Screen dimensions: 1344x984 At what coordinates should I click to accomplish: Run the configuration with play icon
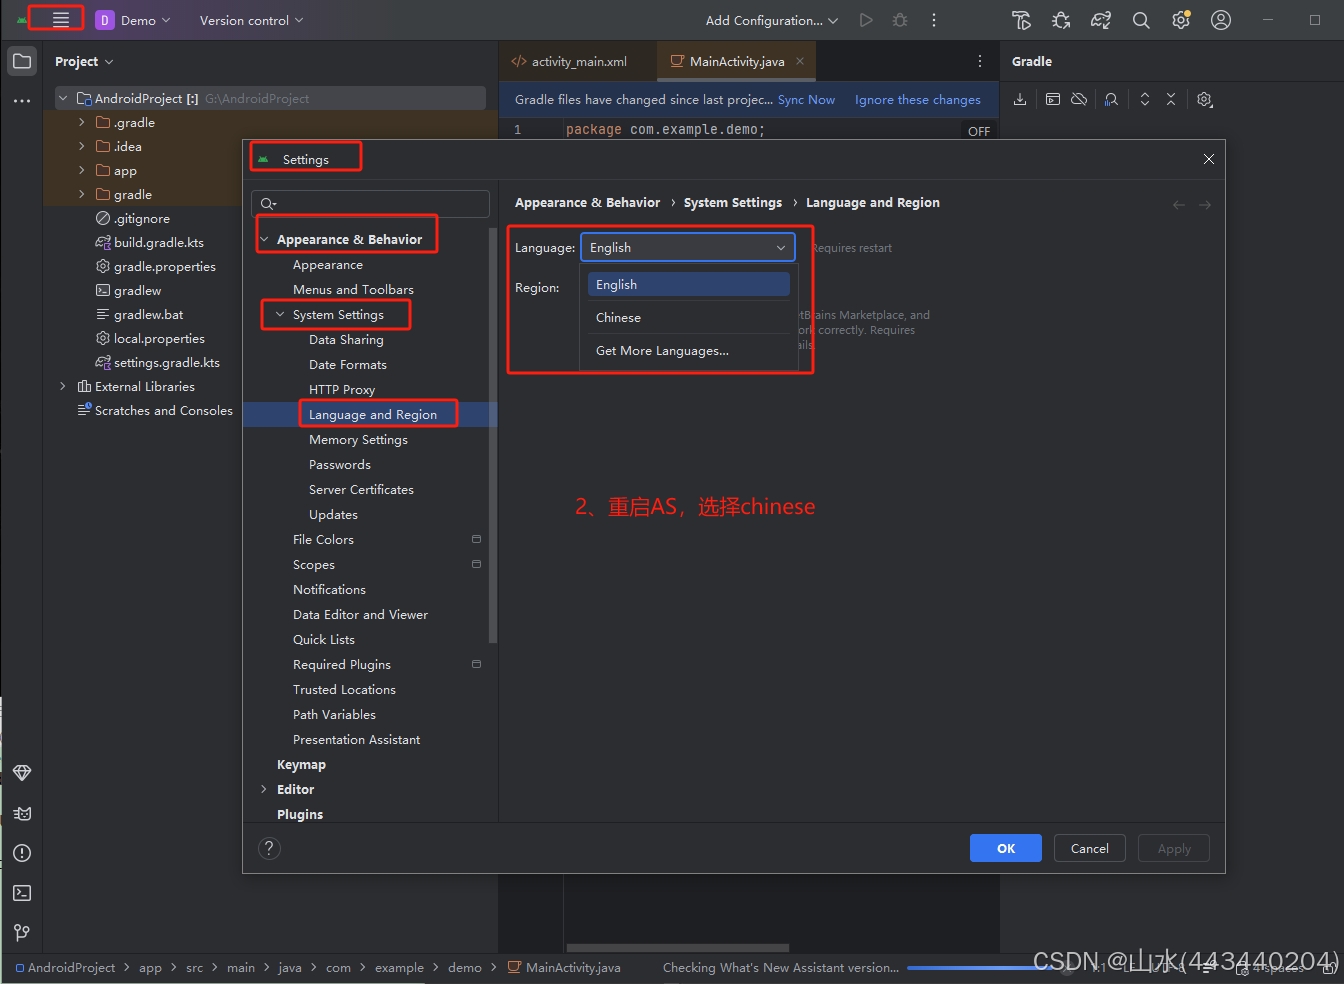click(866, 20)
